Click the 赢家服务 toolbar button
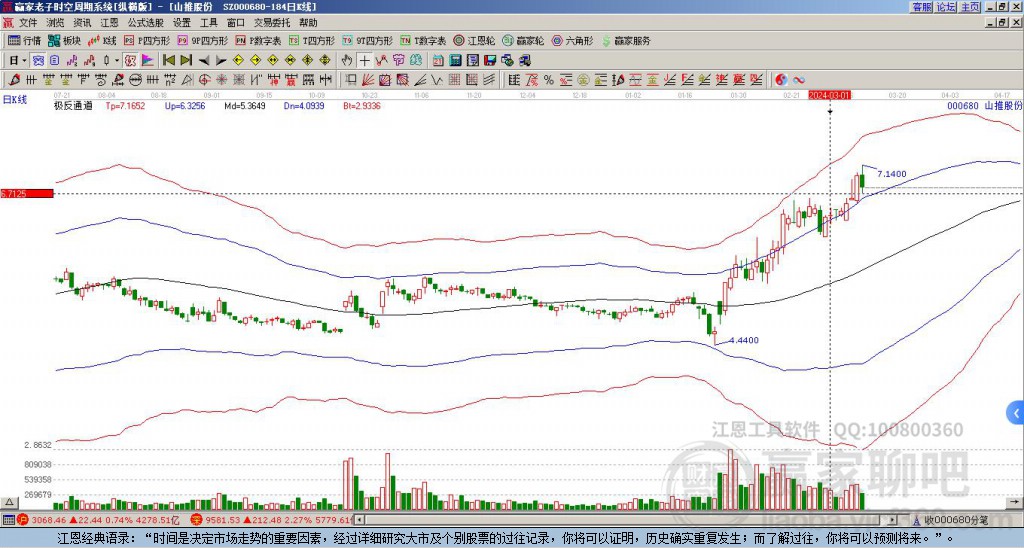This screenshot has width=1024, height=548. coord(626,40)
